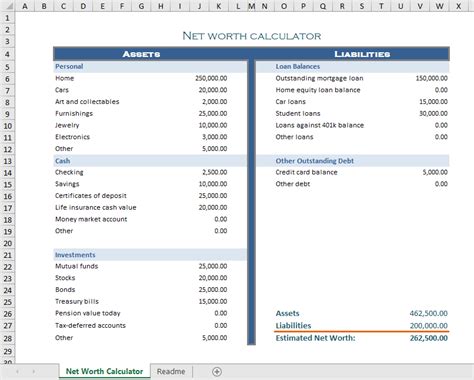Select the Home value 250,000.00
The image size is (474, 380).
(211, 78)
